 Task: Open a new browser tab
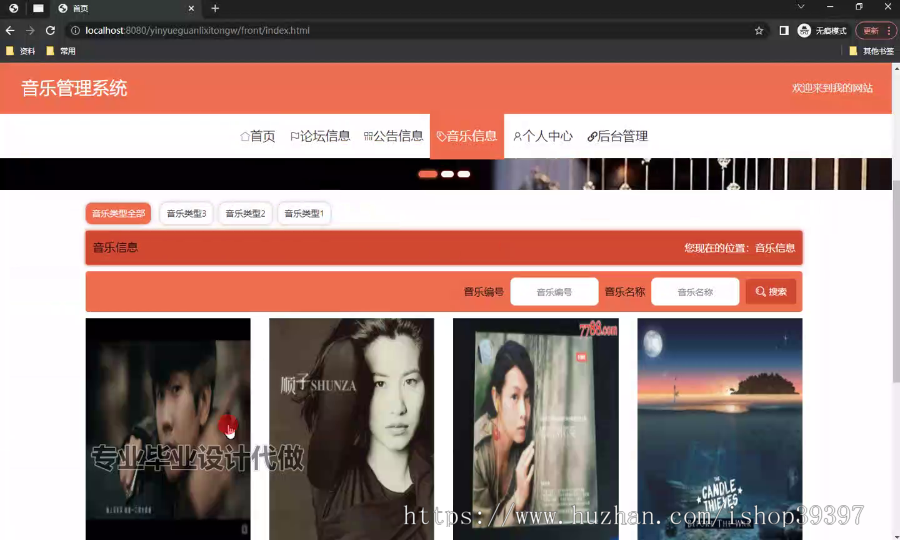215,8
